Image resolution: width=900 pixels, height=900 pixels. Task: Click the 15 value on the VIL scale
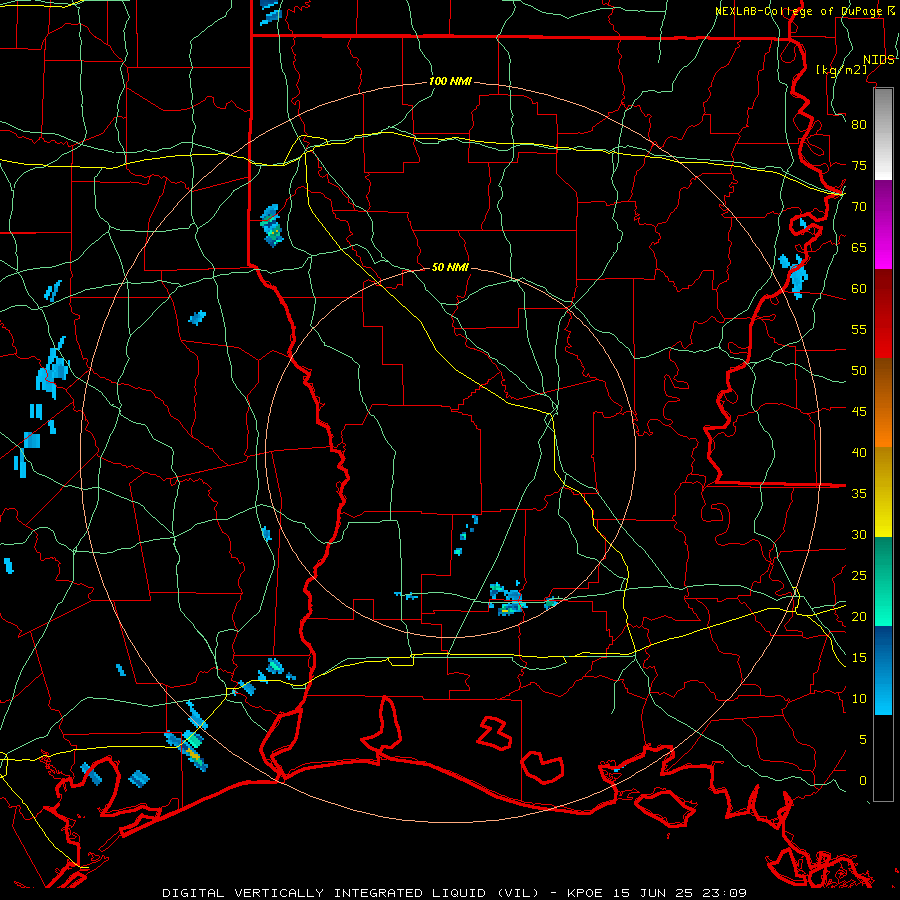(859, 658)
